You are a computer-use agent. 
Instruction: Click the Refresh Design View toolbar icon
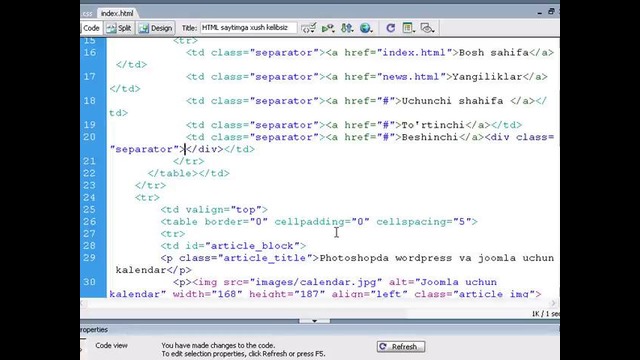pos(391,28)
